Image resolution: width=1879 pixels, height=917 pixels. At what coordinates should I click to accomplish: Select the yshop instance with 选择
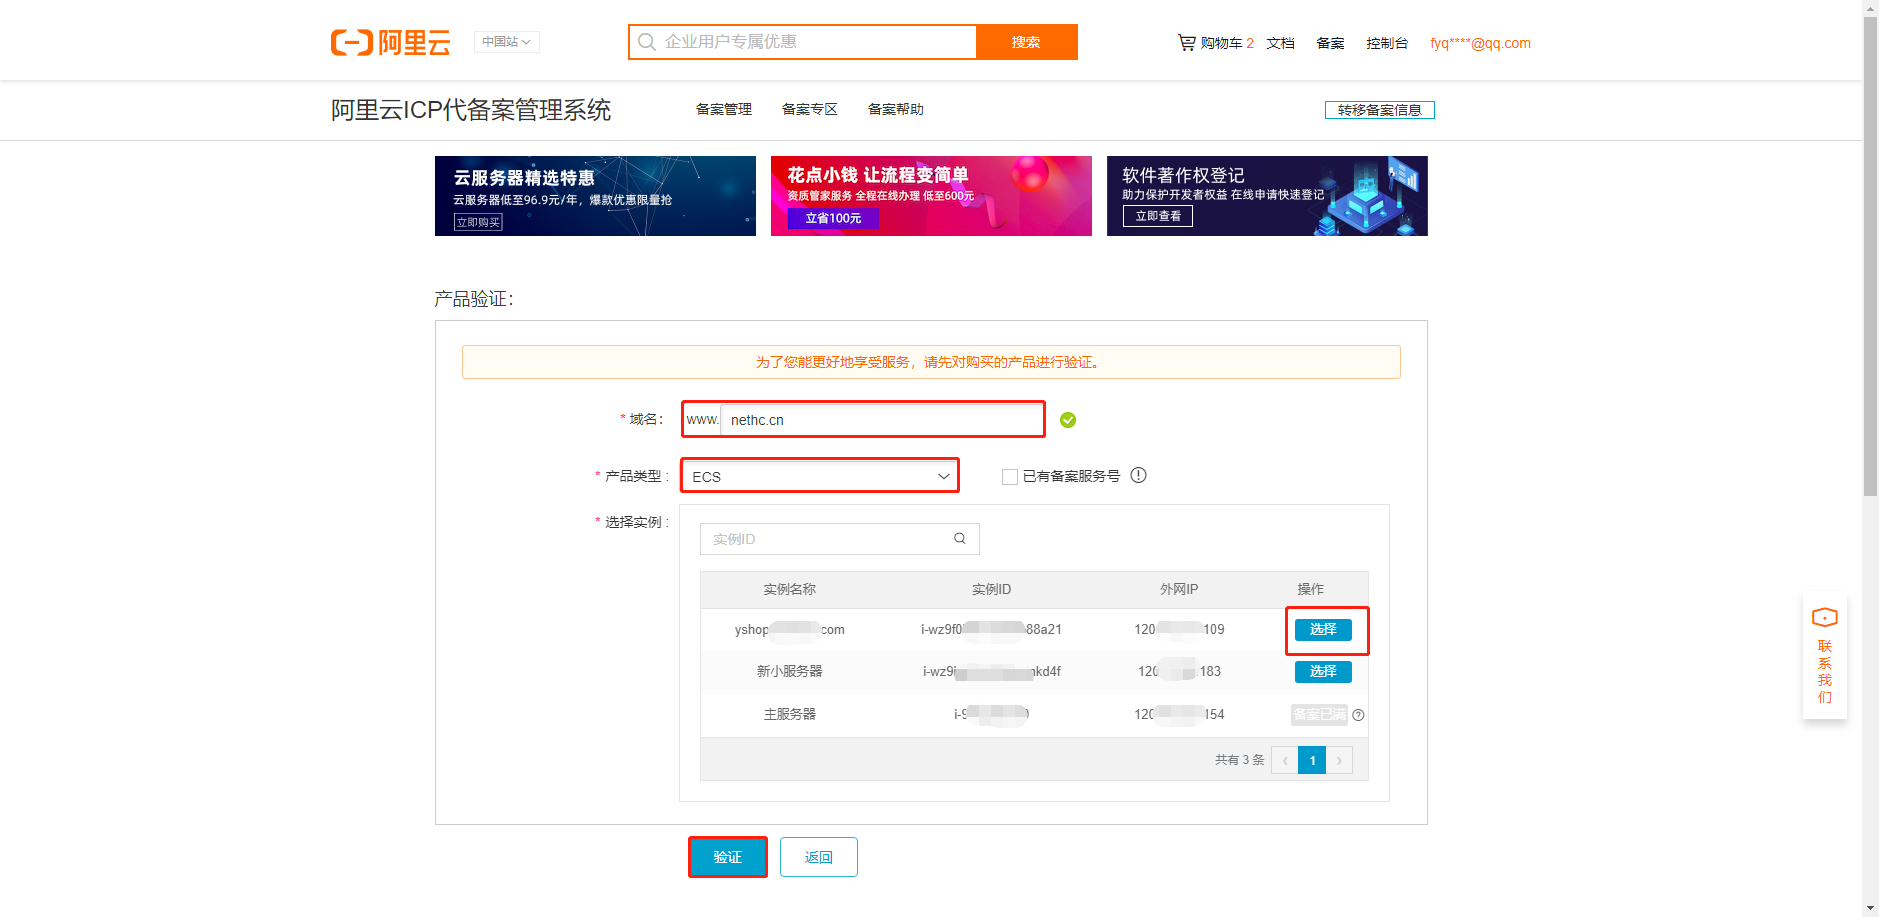point(1323,629)
